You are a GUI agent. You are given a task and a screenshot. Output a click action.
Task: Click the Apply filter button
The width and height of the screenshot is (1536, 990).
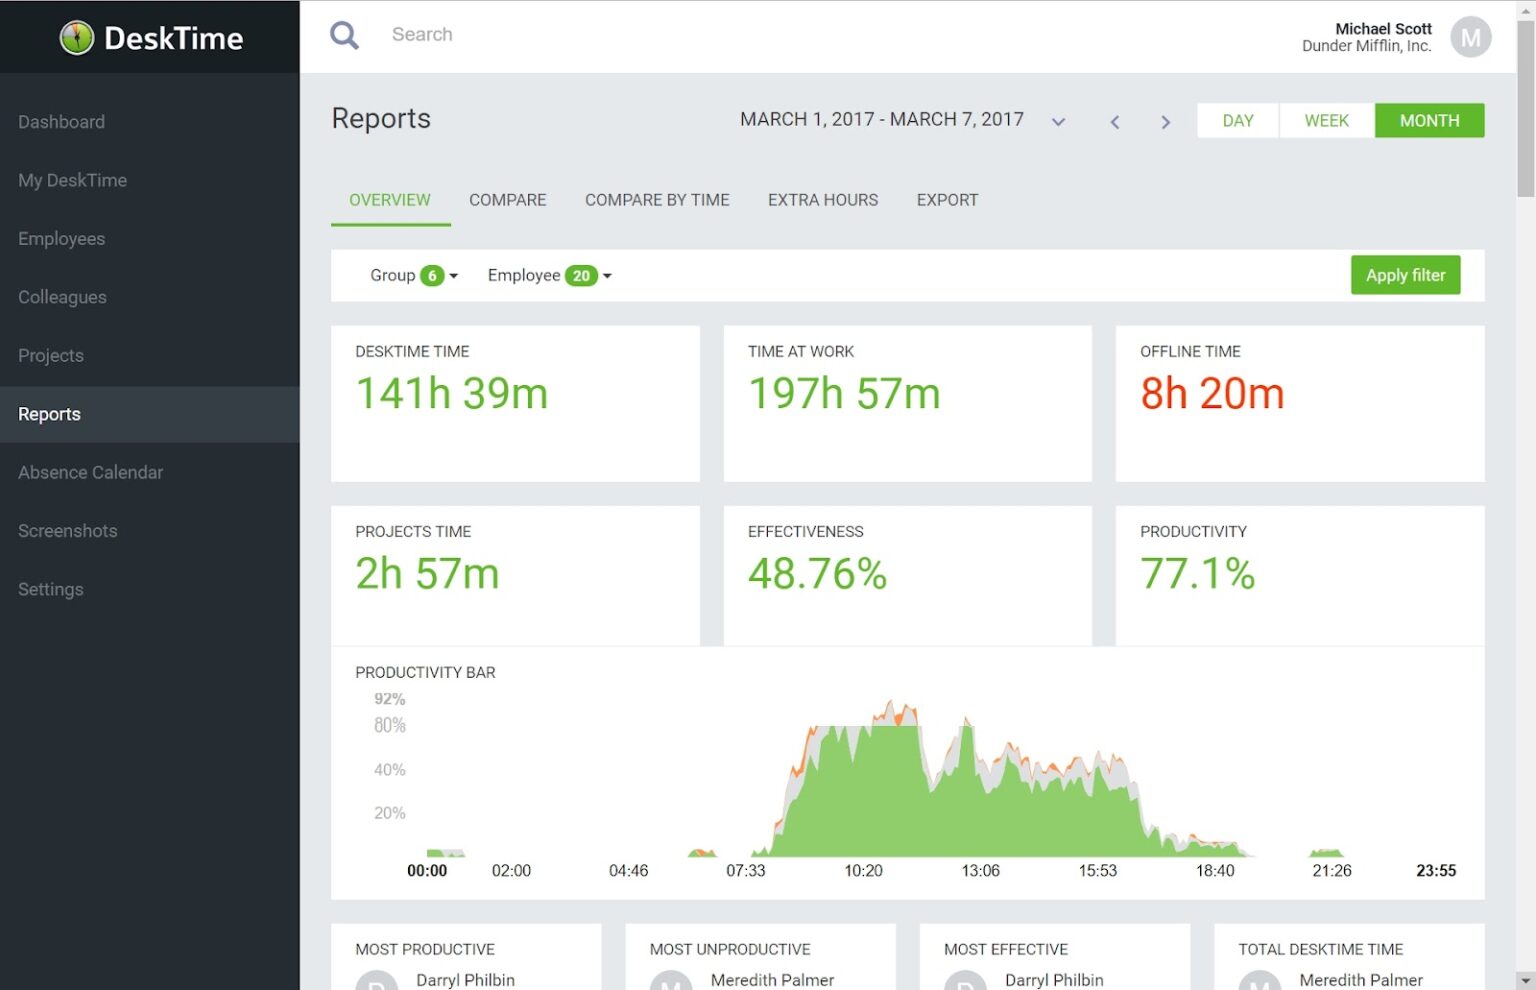click(1405, 275)
